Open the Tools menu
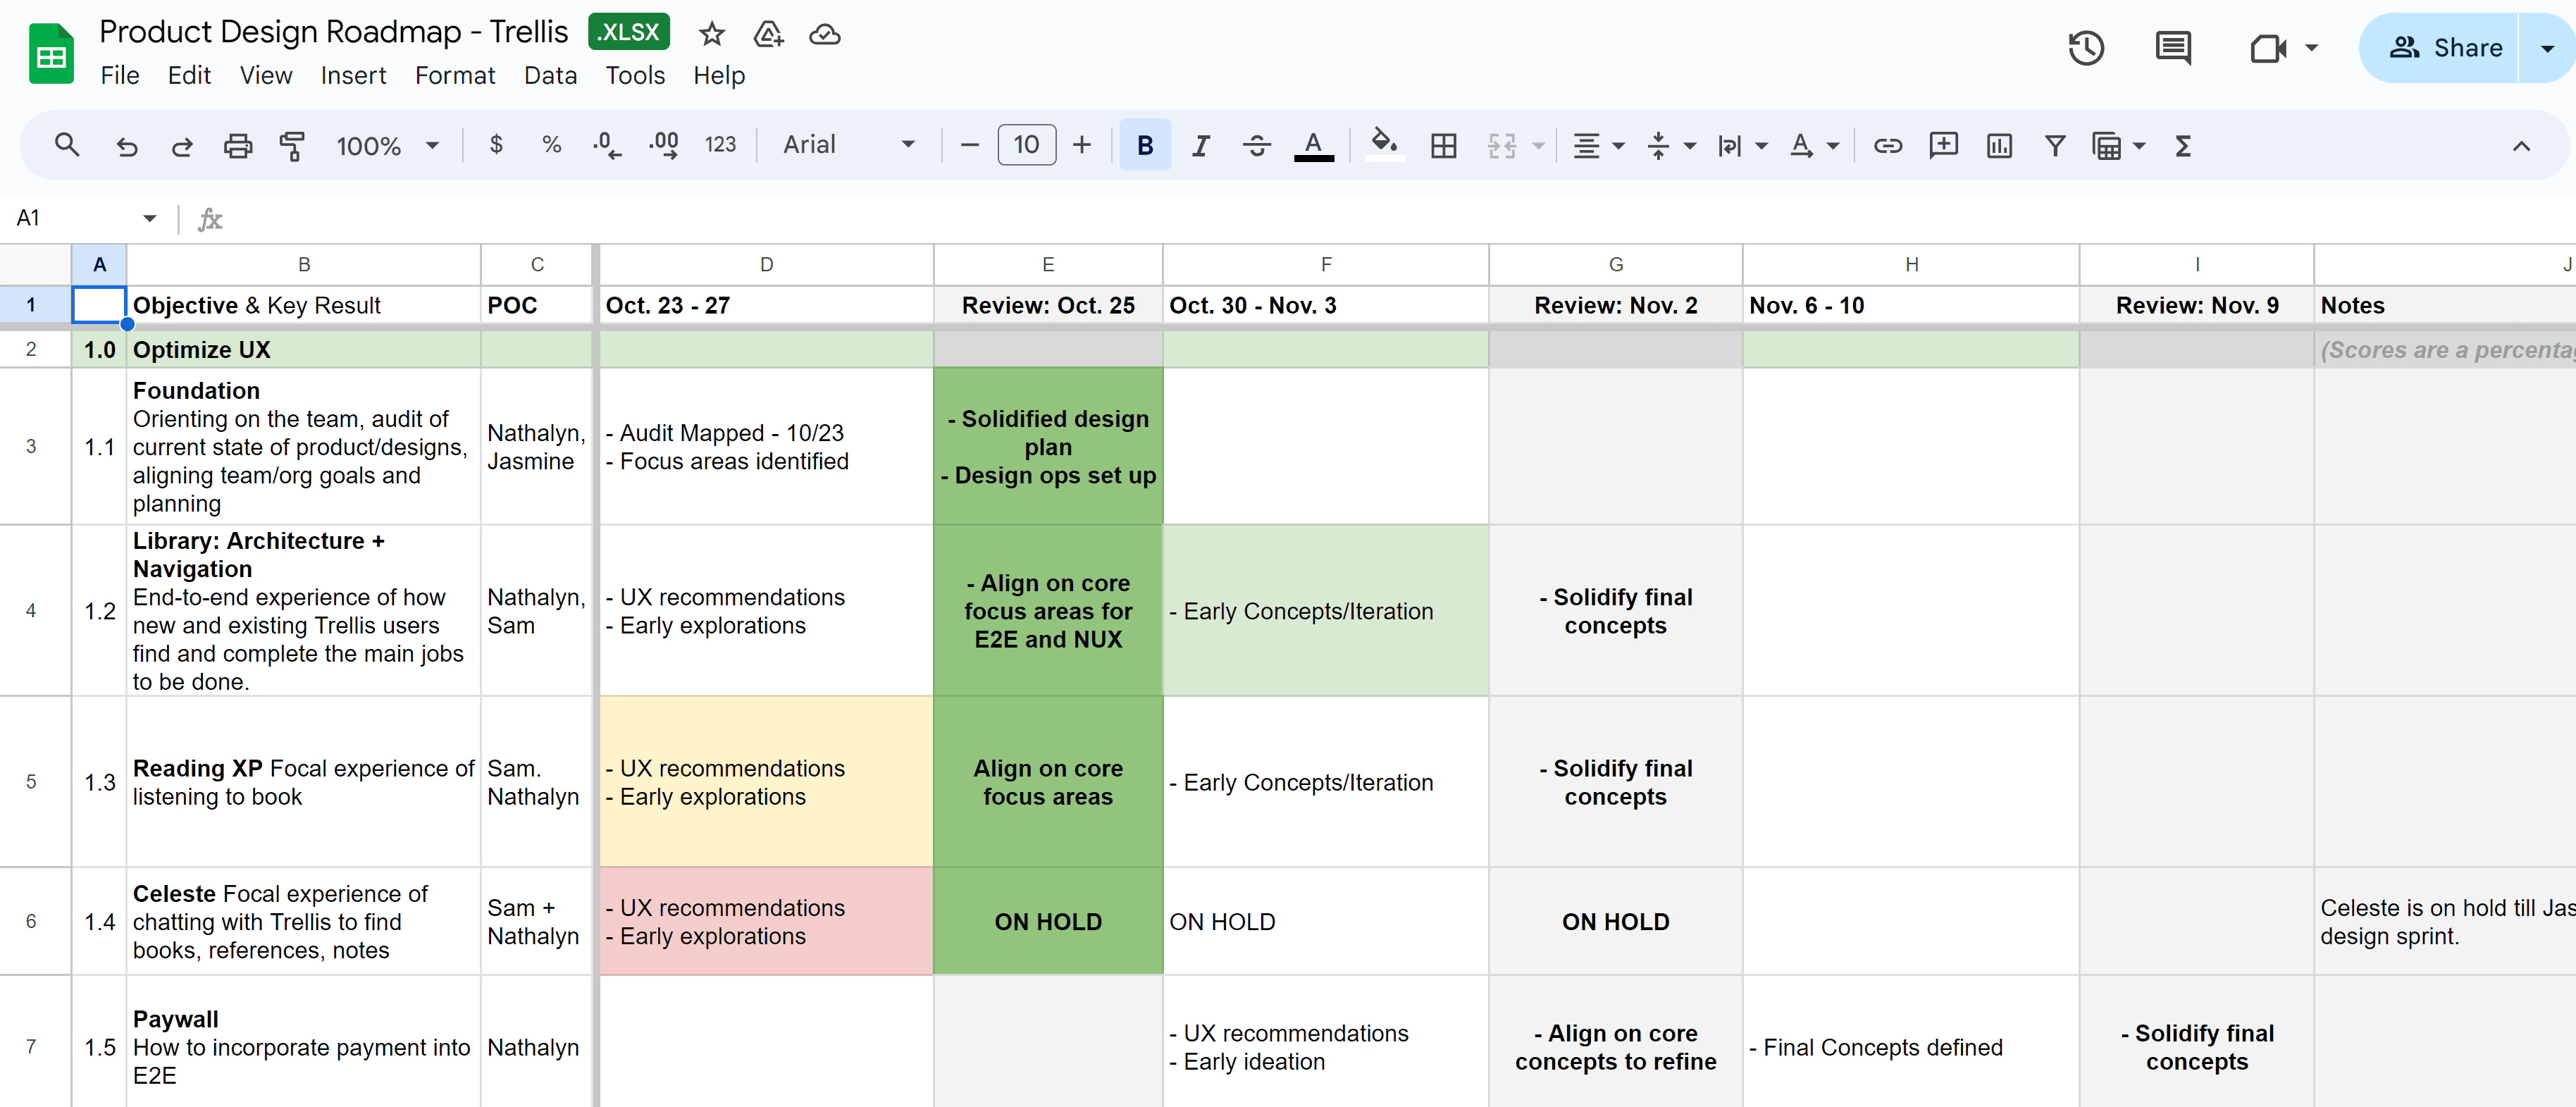The width and height of the screenshot is (2576, 1107). pos(635,76)
